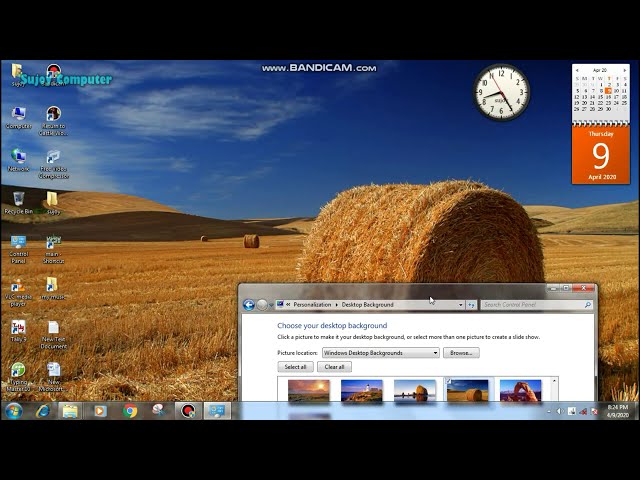The height and width of the screenshot is (480, 640).
Task: Open Control Panel desktop icon
Action: click(x=18, y=249)
